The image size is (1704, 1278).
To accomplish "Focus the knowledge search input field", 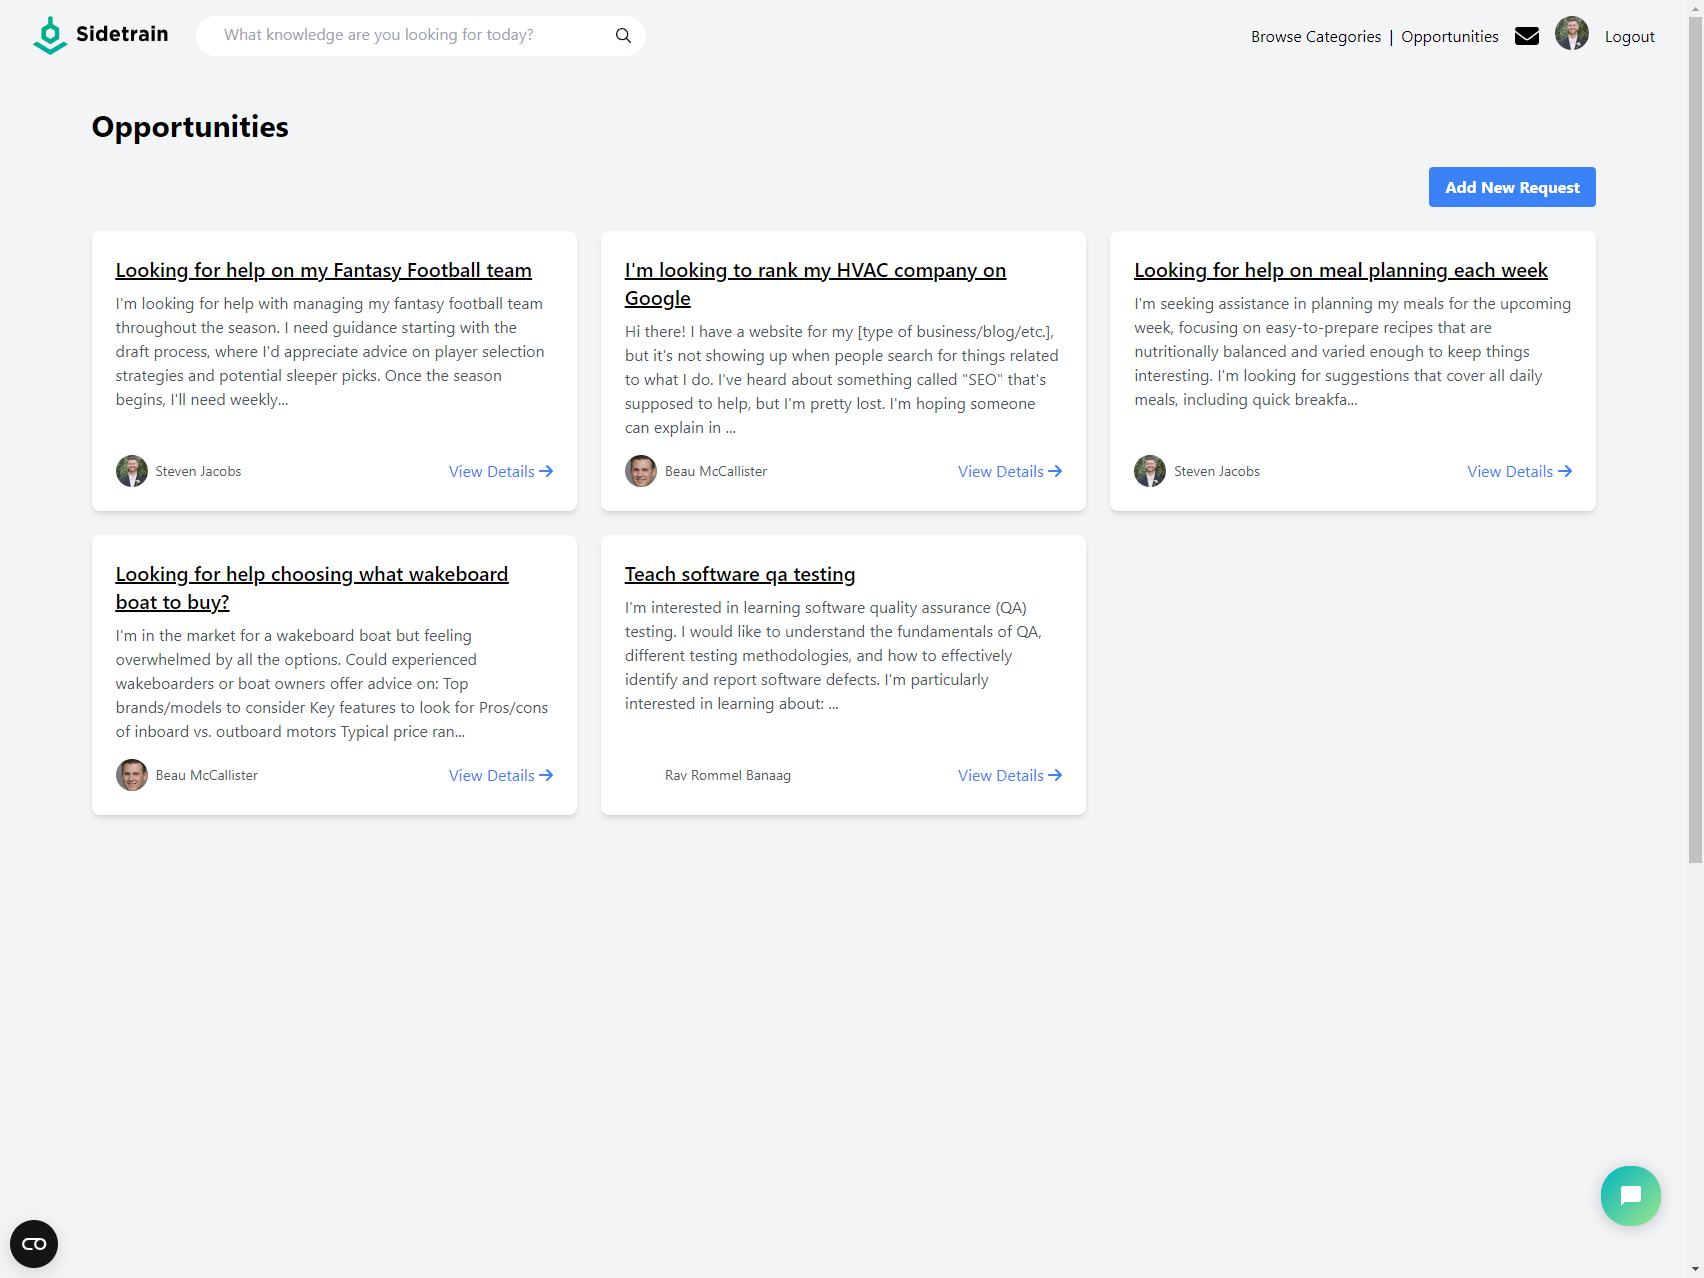I will [x=410, y=35].
